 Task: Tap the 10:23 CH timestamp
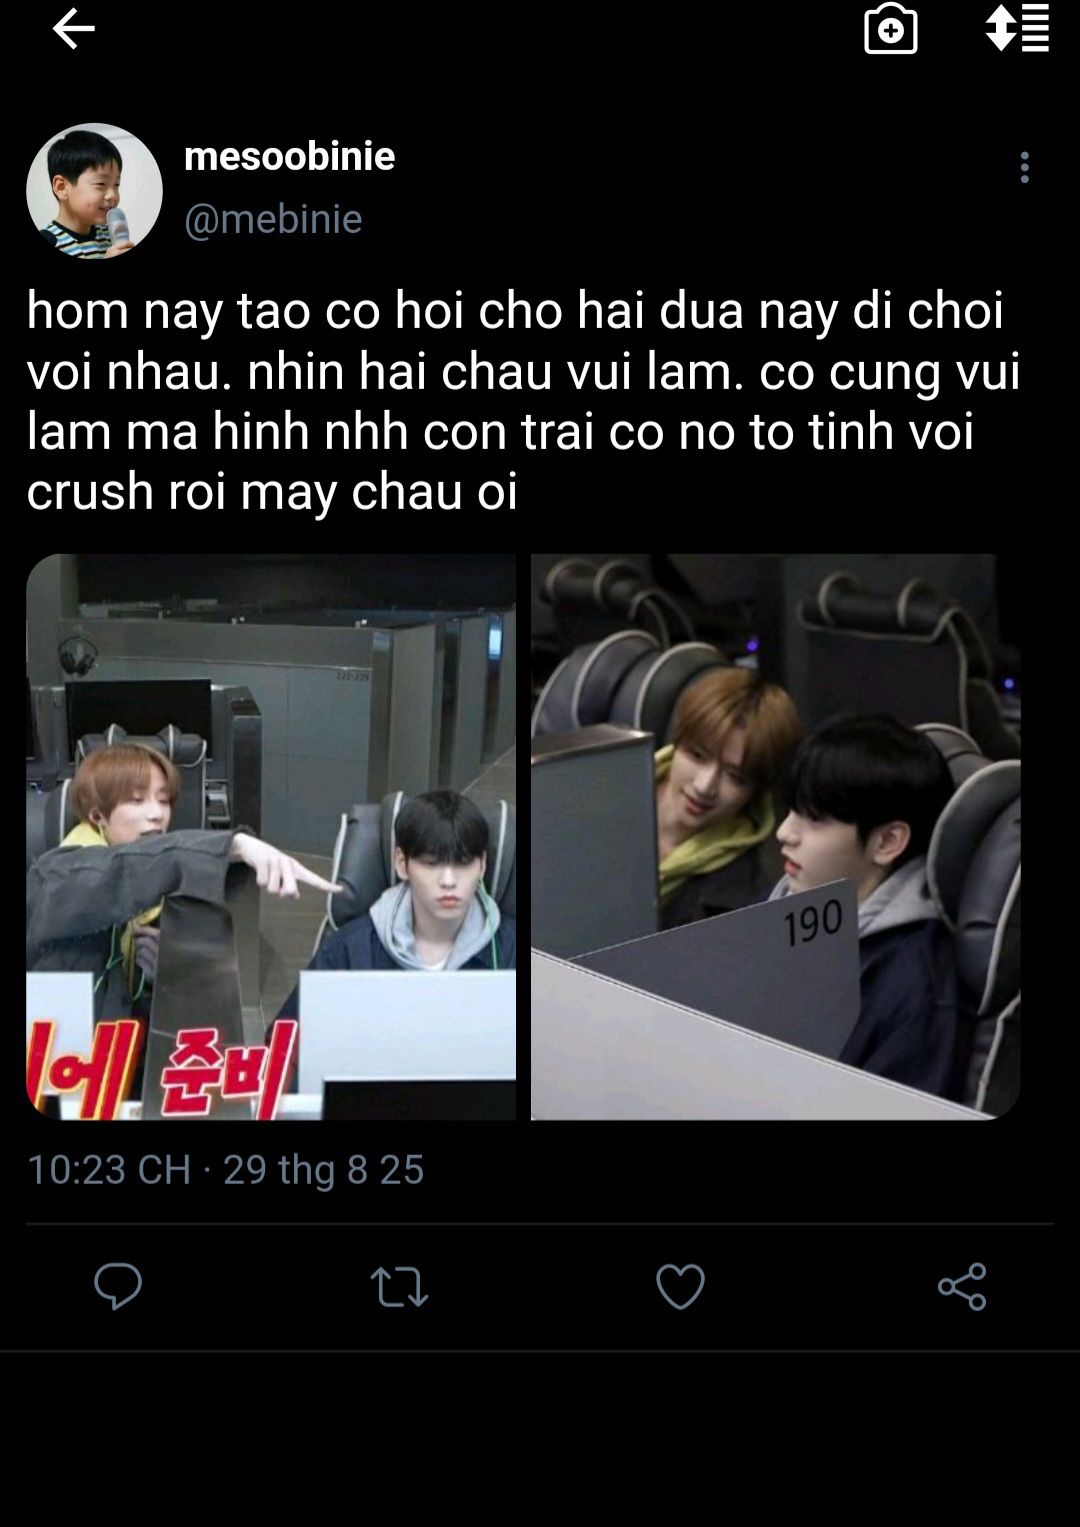tap(109, 1169)
